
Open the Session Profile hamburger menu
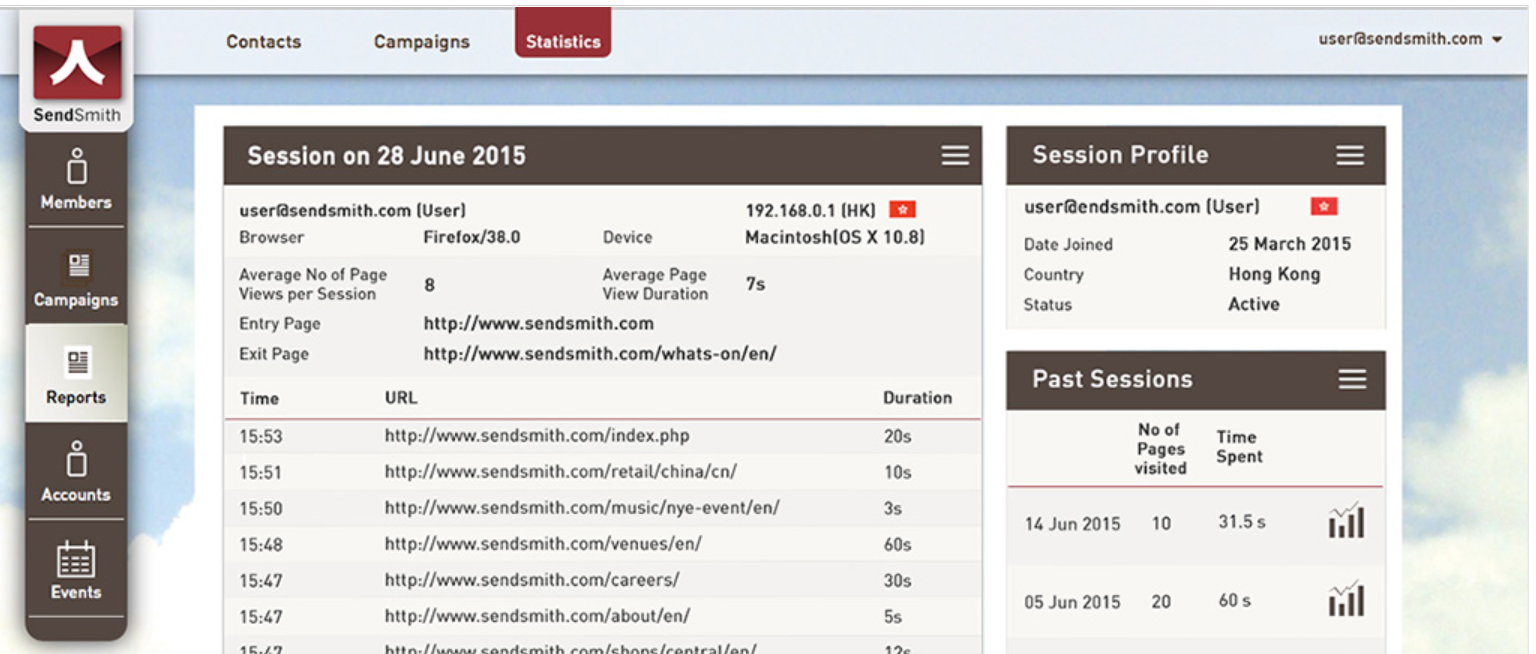click(x=1350, y=155)
